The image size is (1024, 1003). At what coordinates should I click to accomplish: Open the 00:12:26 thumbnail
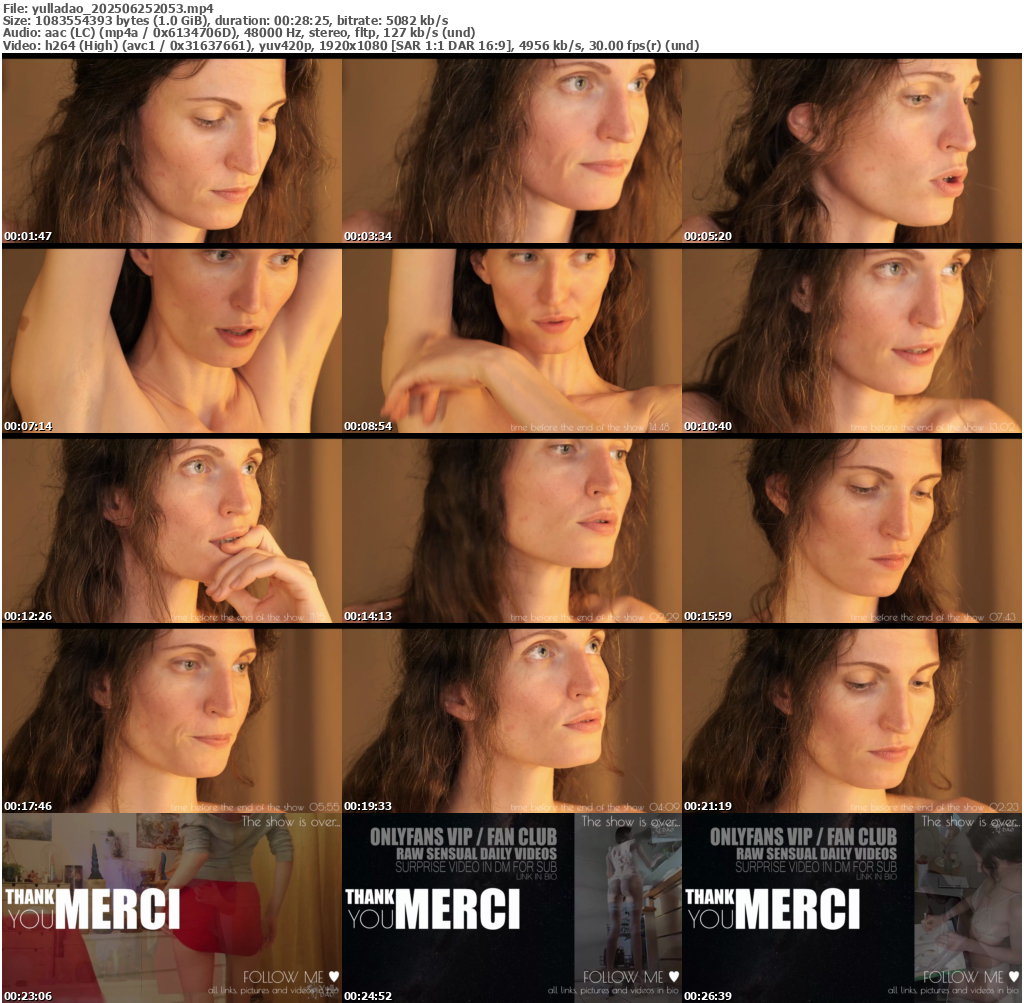[171, 530]
